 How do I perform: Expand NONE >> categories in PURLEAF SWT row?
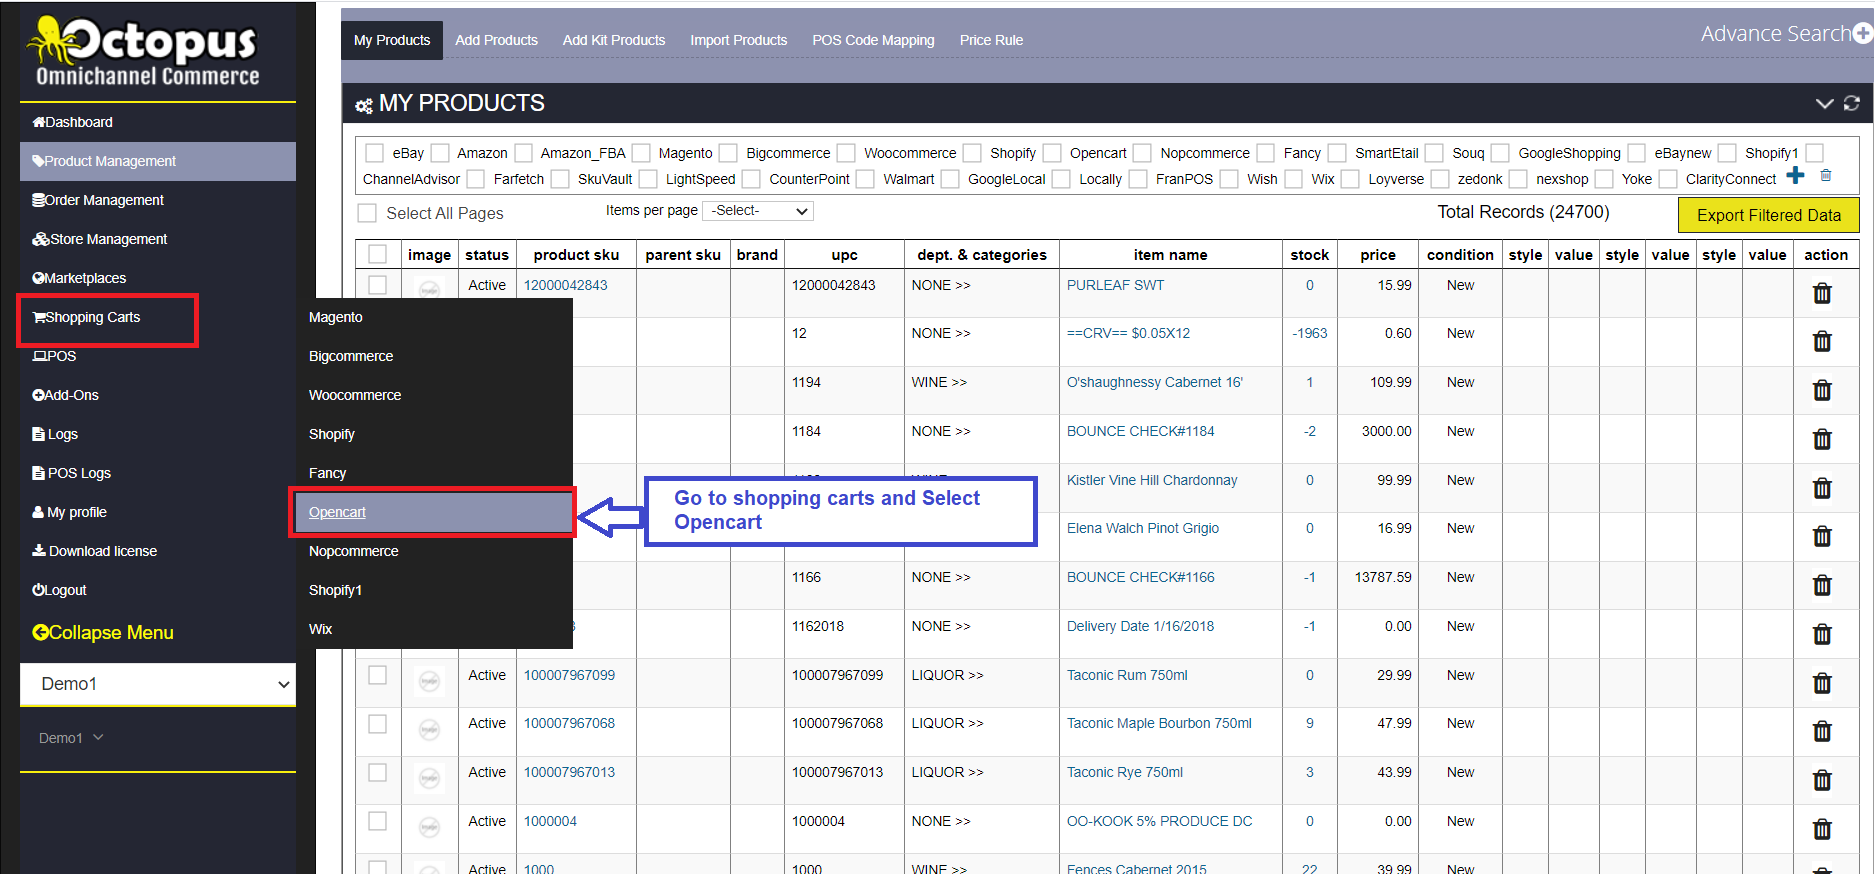coord(941,285)
